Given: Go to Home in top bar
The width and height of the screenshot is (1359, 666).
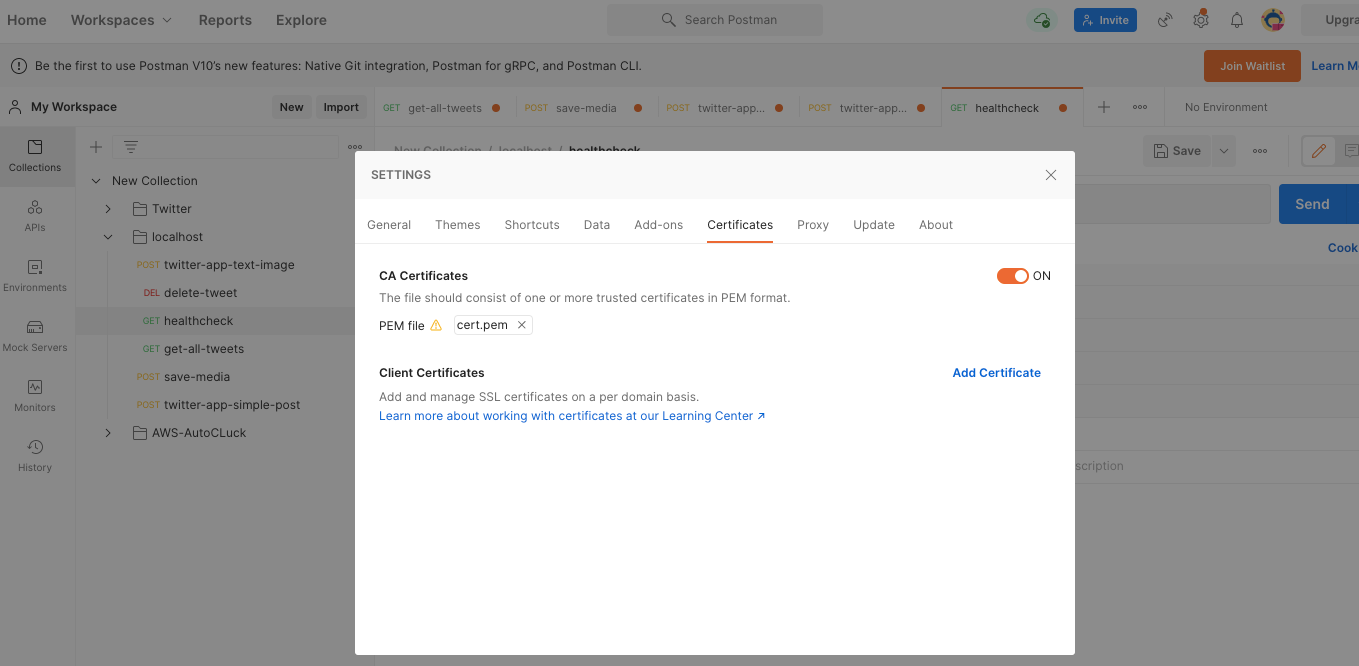Looking at the screenshot, I should click(x=27, y=20).
